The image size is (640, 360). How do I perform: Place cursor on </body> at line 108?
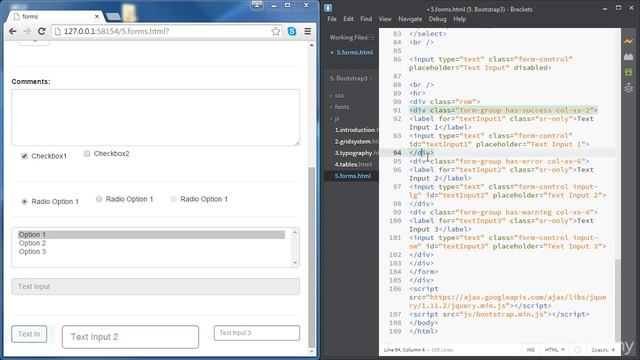pos(423,322)
